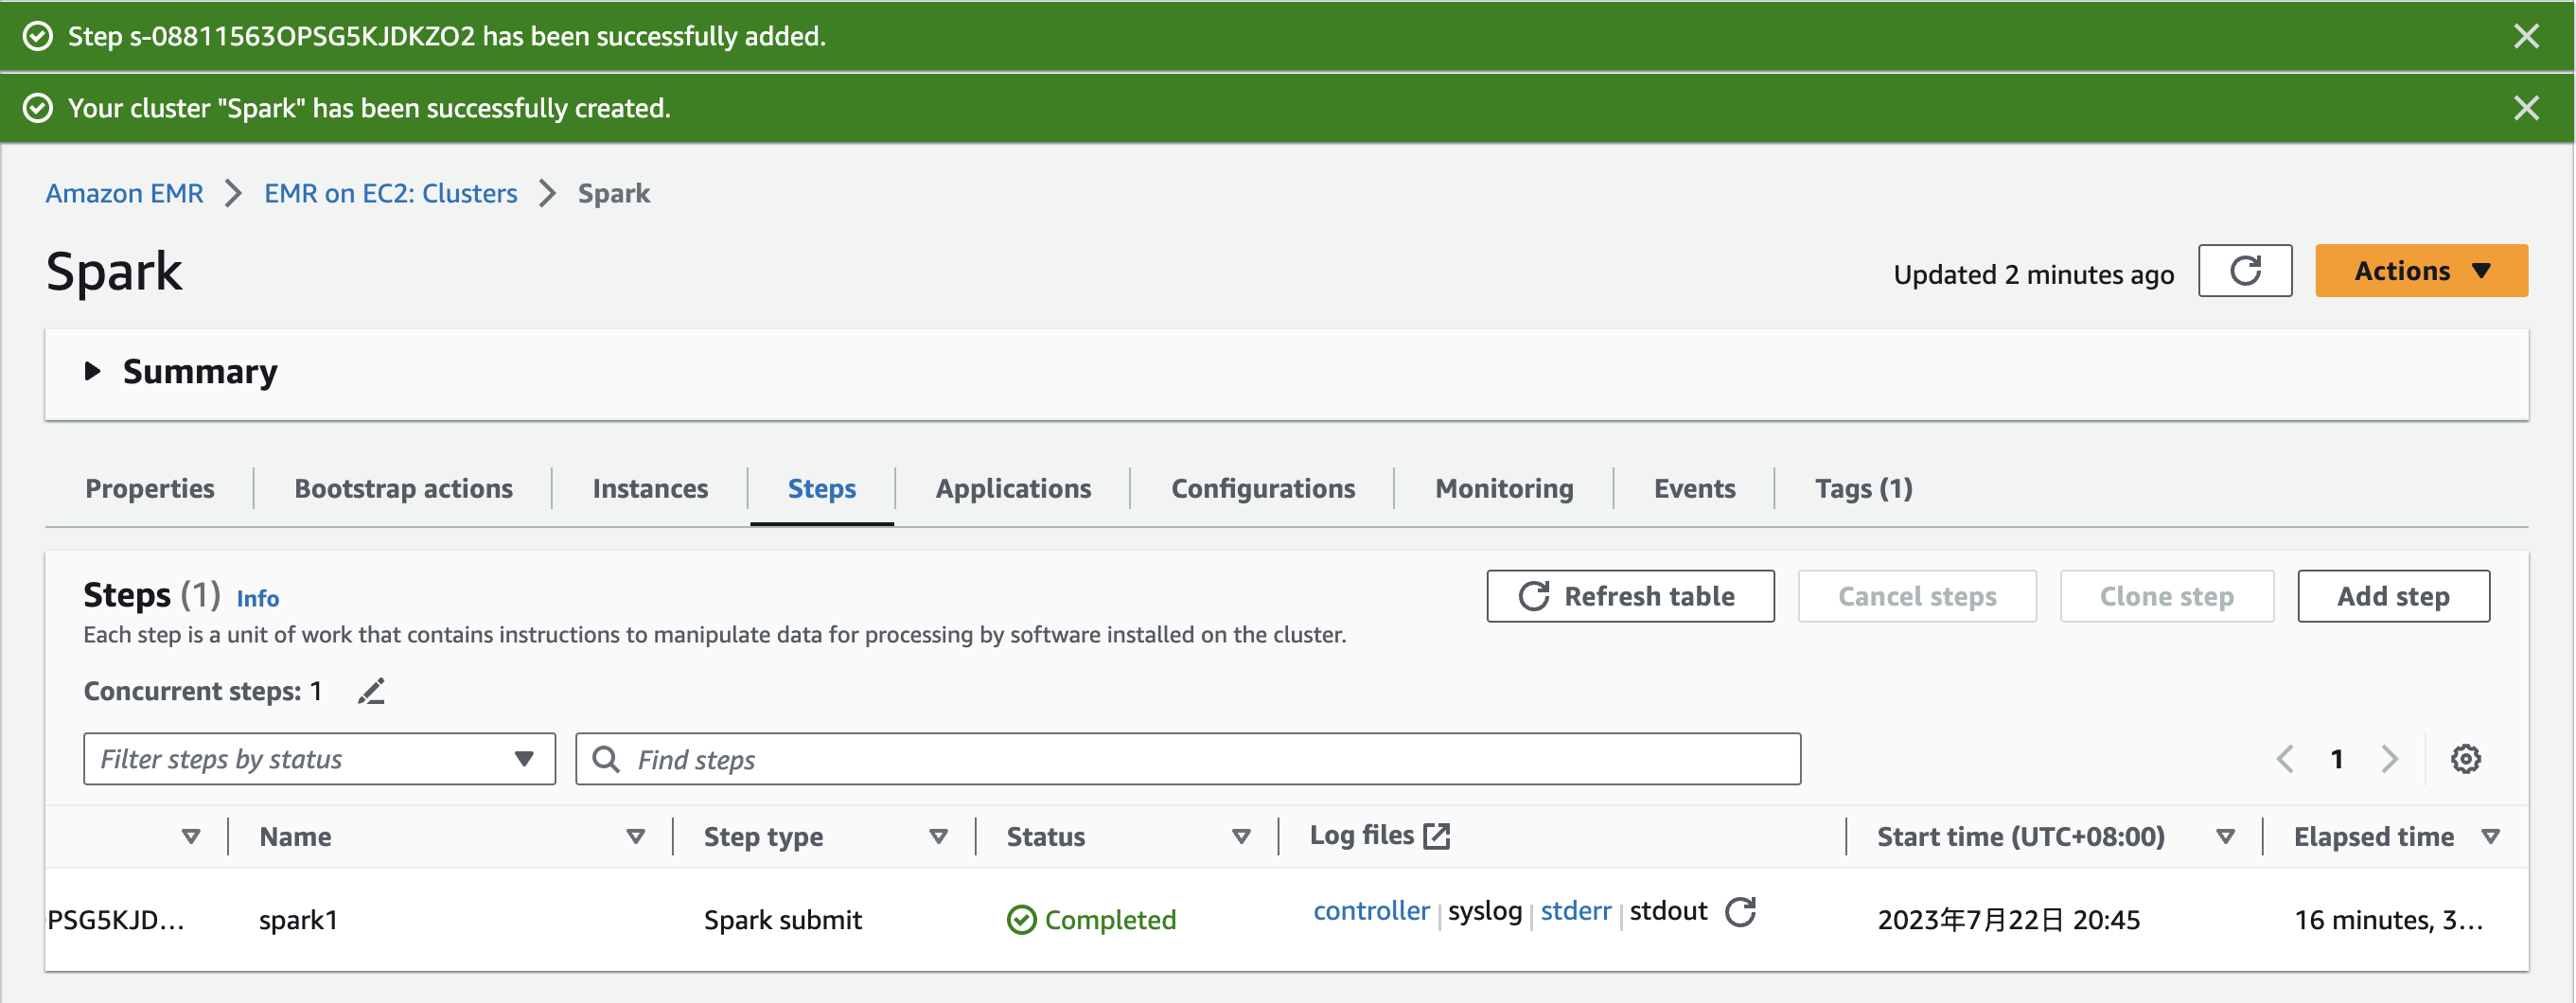Click the Add step button

[2393, 596]
